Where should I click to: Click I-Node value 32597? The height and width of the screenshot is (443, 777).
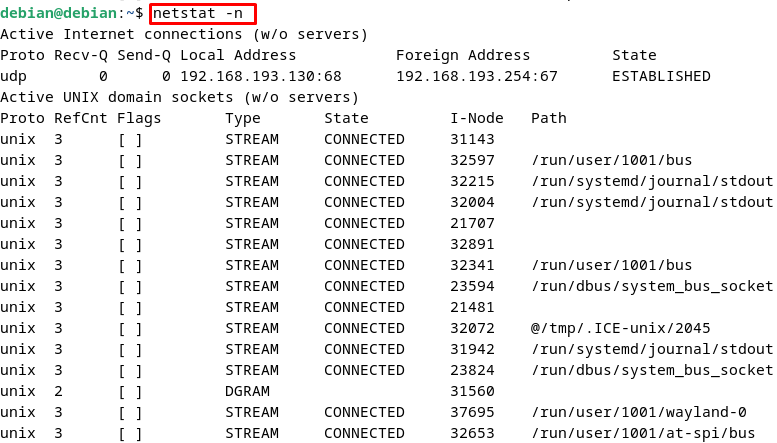point(472,160)
